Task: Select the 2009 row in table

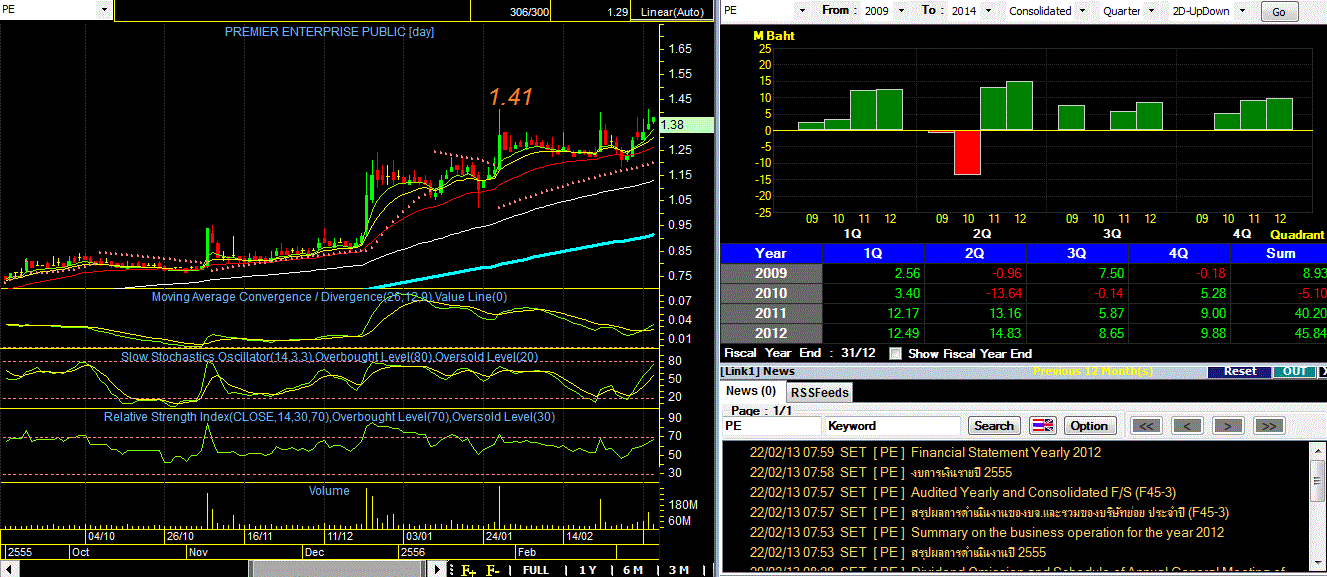Action: coord(1023,273)
